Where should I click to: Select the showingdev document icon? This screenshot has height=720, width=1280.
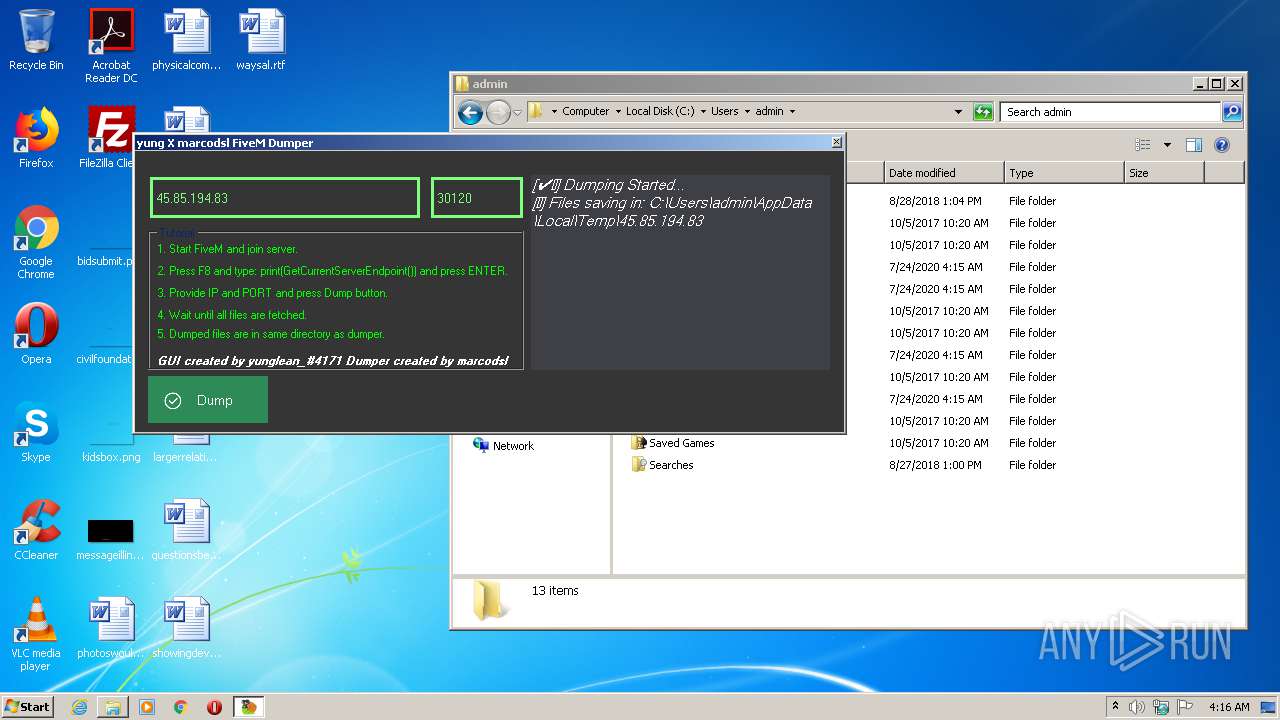click(186, 628)
